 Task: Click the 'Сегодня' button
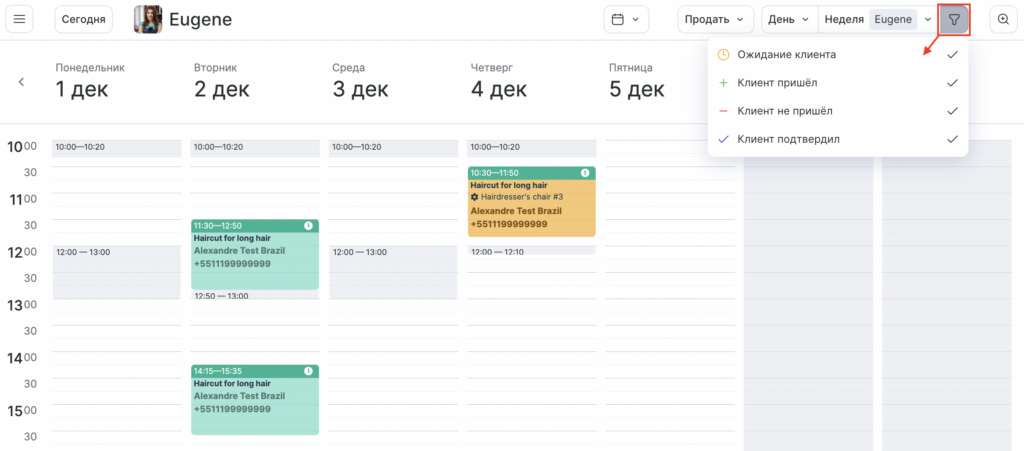(84, 19)
